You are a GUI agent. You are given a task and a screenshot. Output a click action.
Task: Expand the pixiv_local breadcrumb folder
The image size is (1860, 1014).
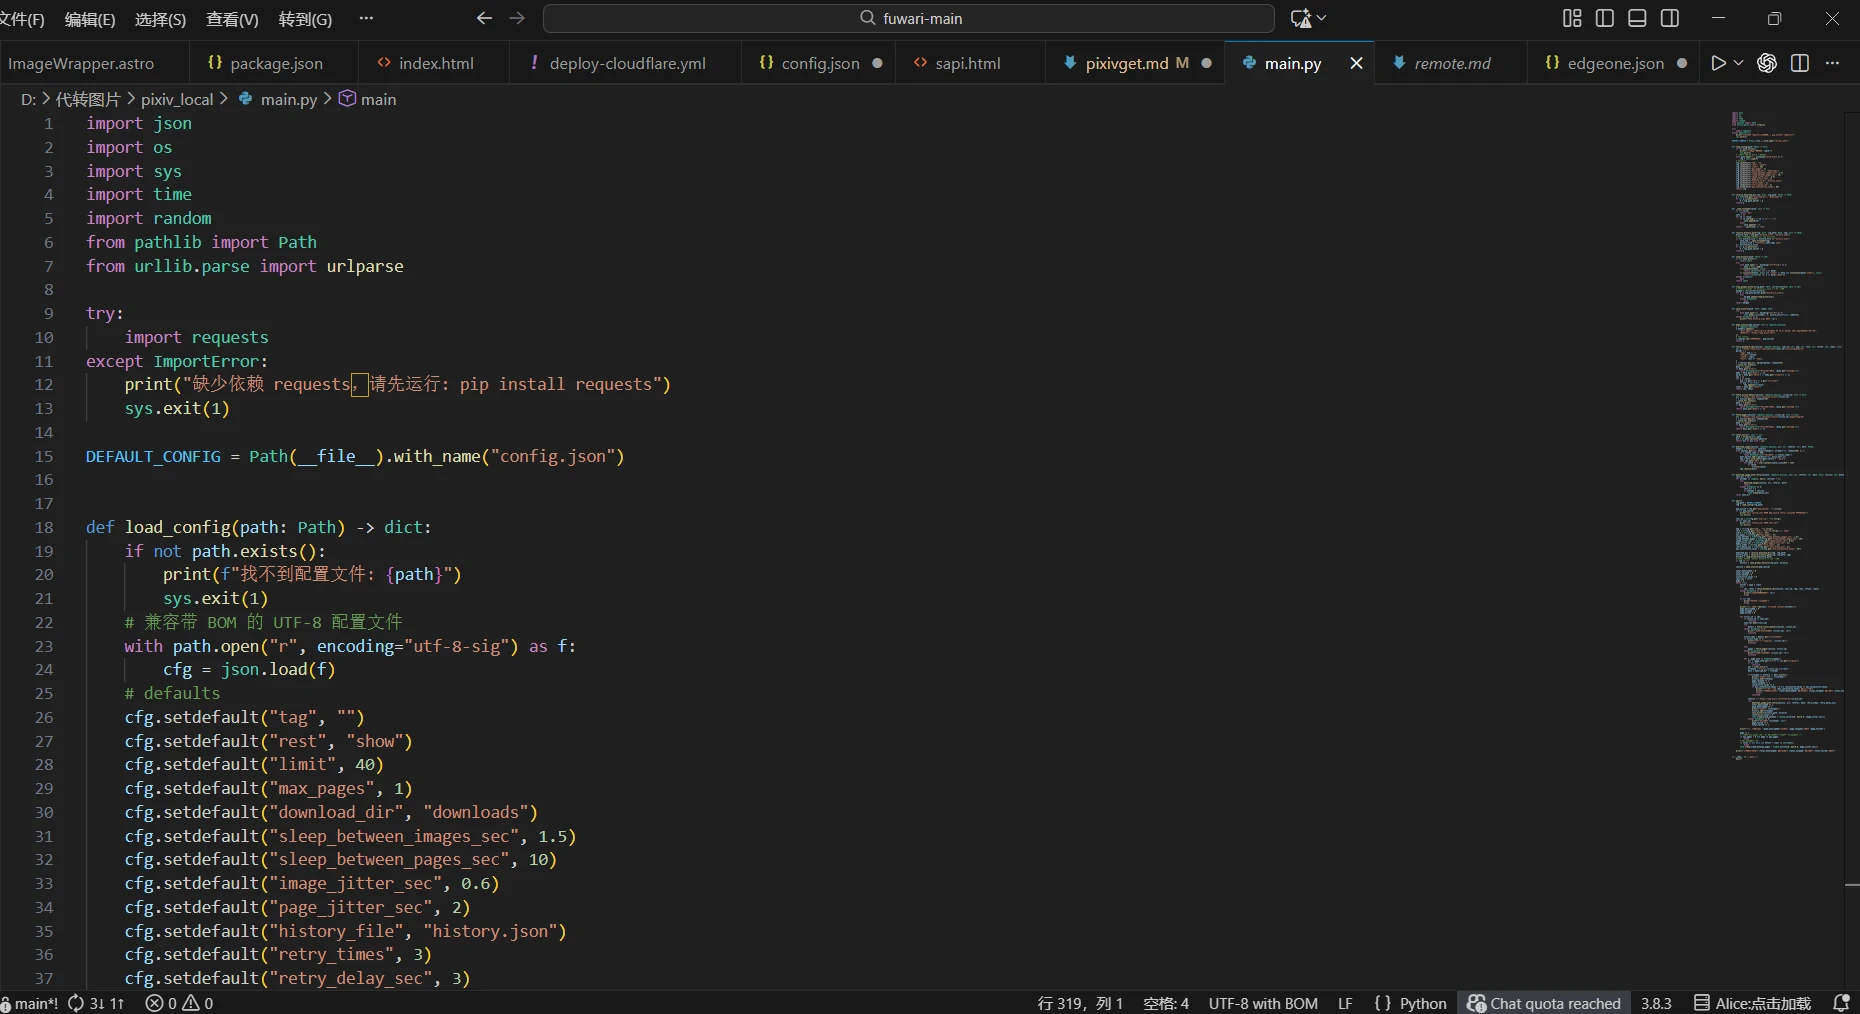[177, 99]
